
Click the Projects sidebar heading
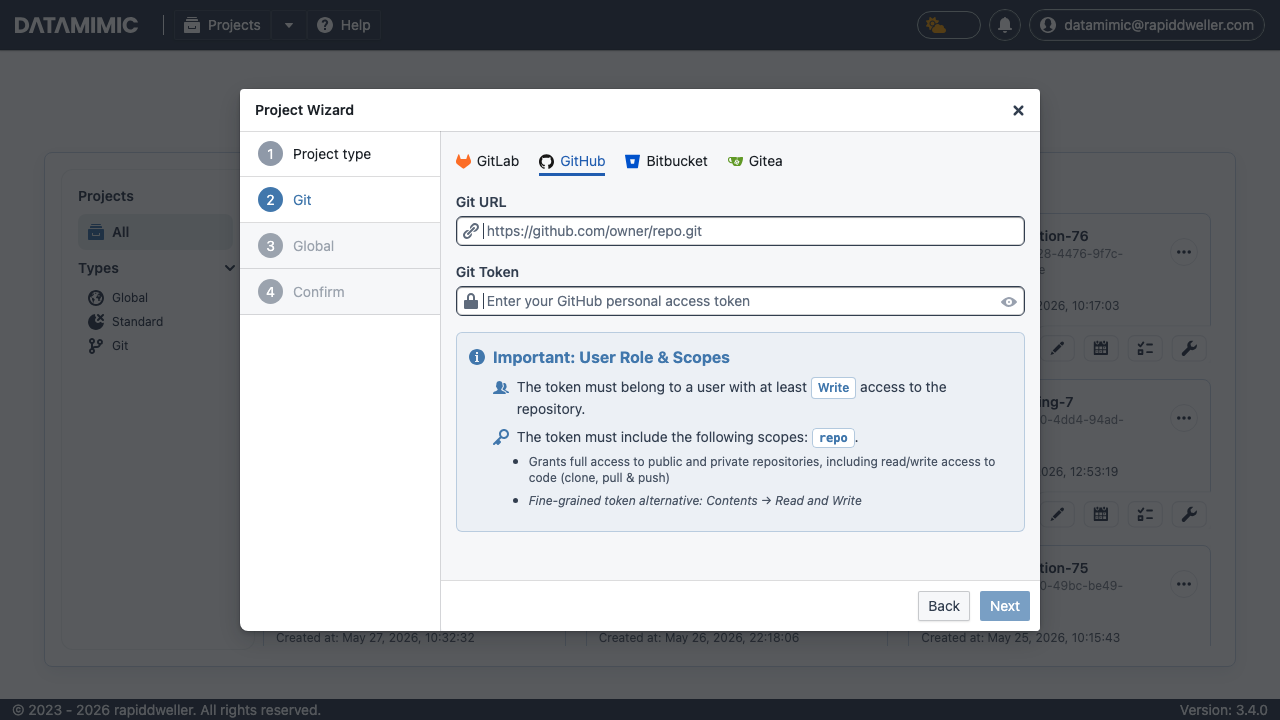click(x=106, y=196)
